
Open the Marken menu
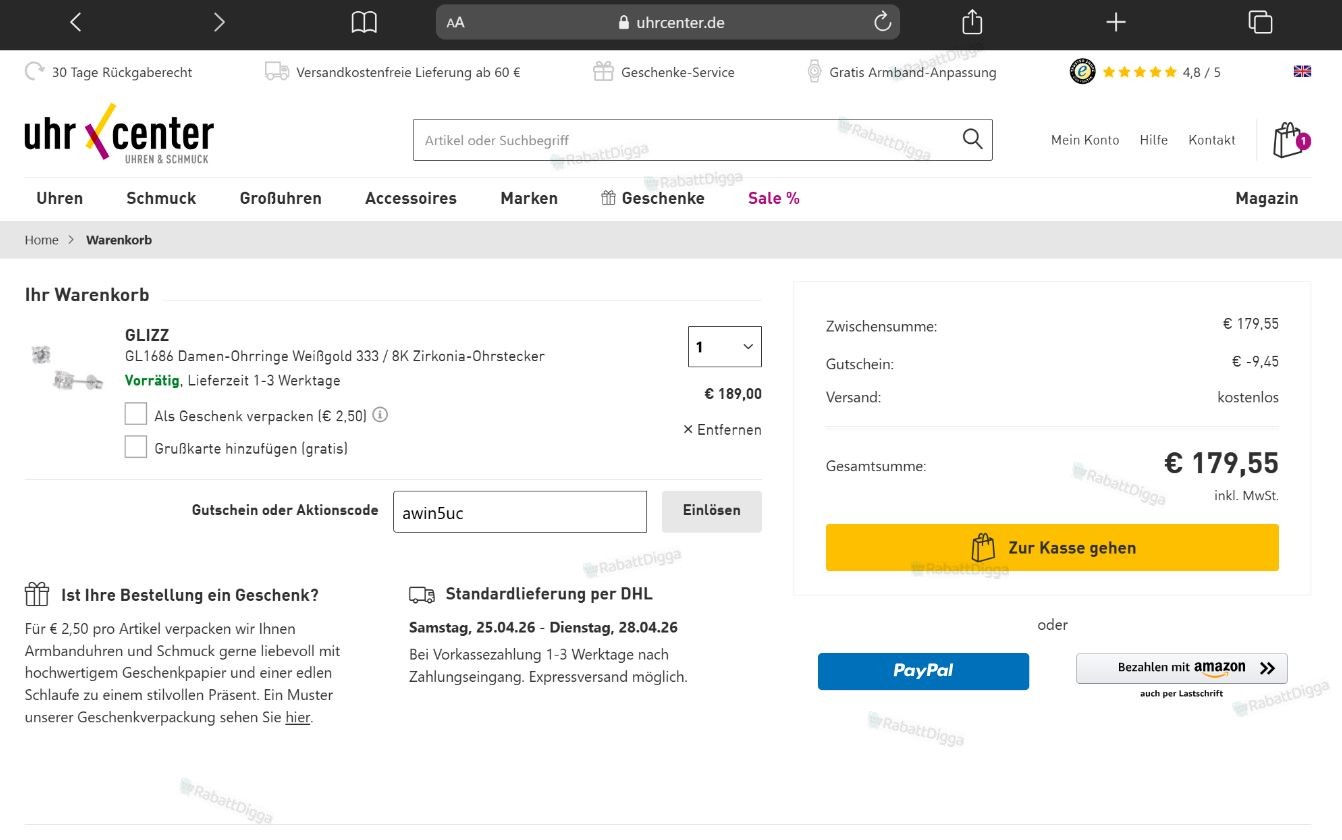[529, 198]
